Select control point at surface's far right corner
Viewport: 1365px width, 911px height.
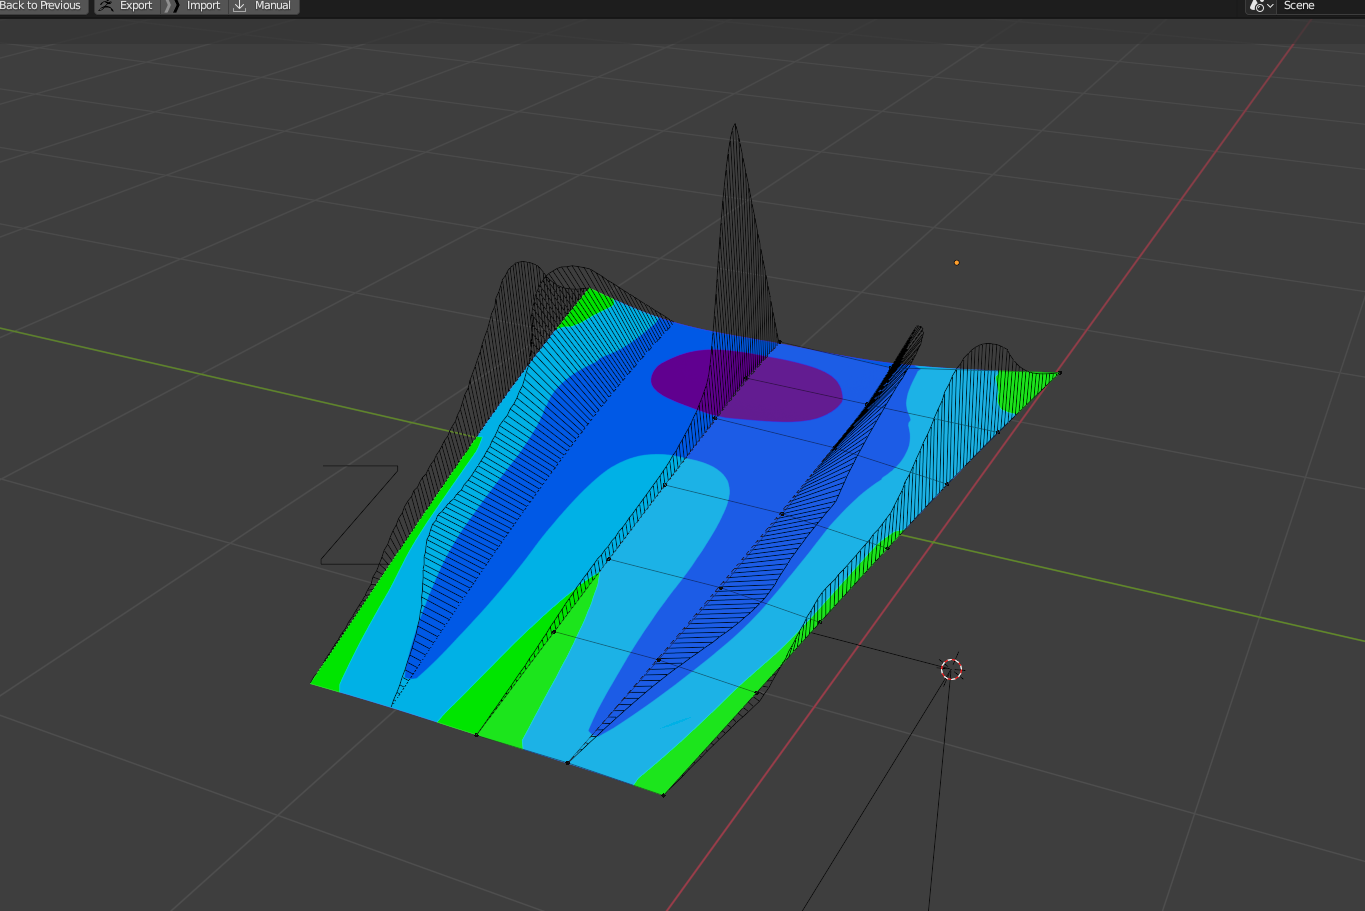[x=1060, y=373]
